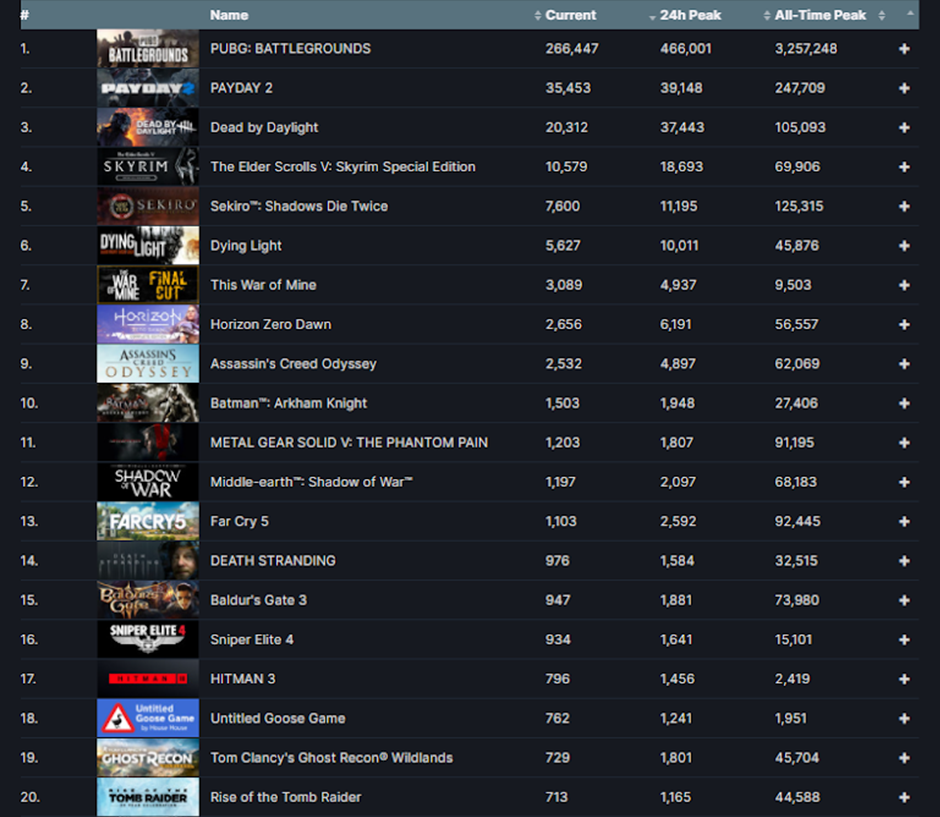940x817 pixels.
Task: Add DEATH STRANDING using plus icon
Action: [904, 561]
